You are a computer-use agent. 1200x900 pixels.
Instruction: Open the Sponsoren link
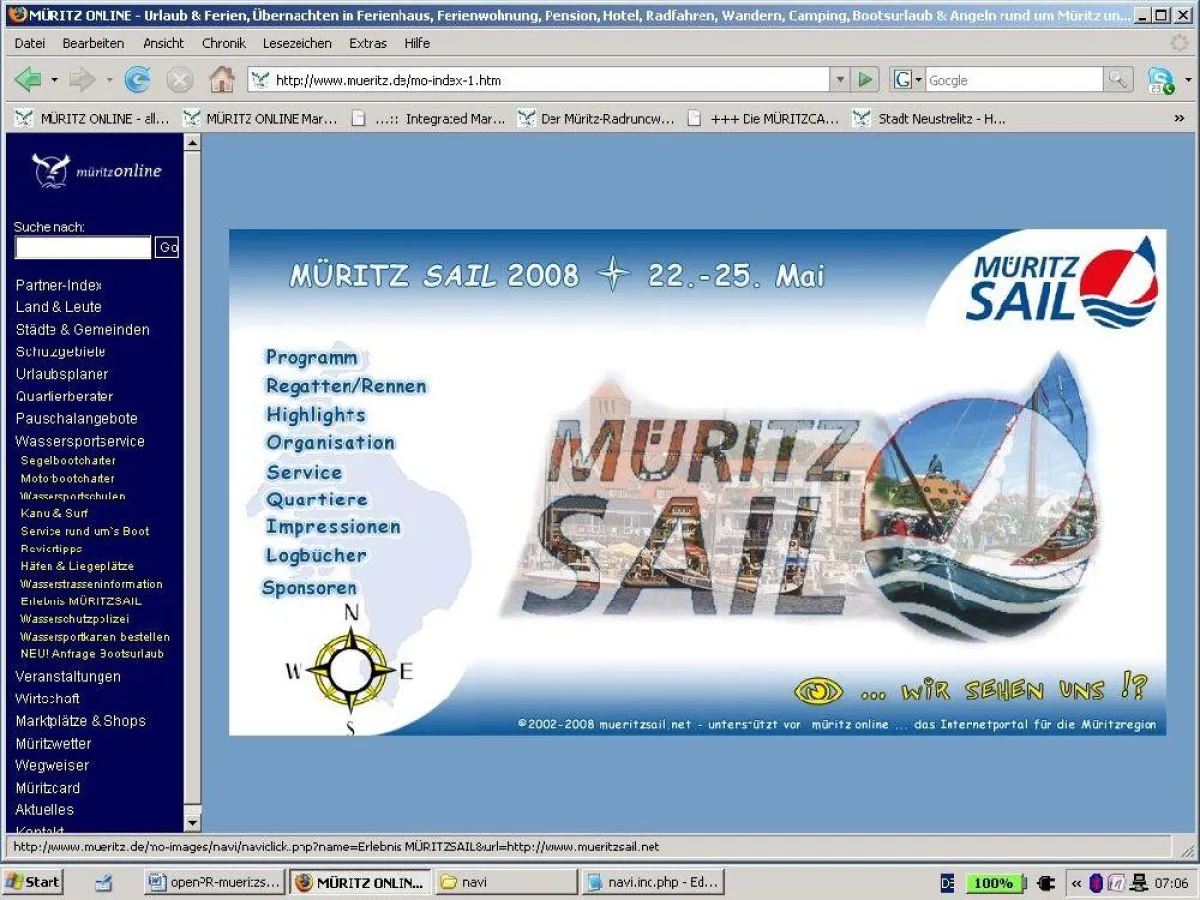tap(309, 588)
